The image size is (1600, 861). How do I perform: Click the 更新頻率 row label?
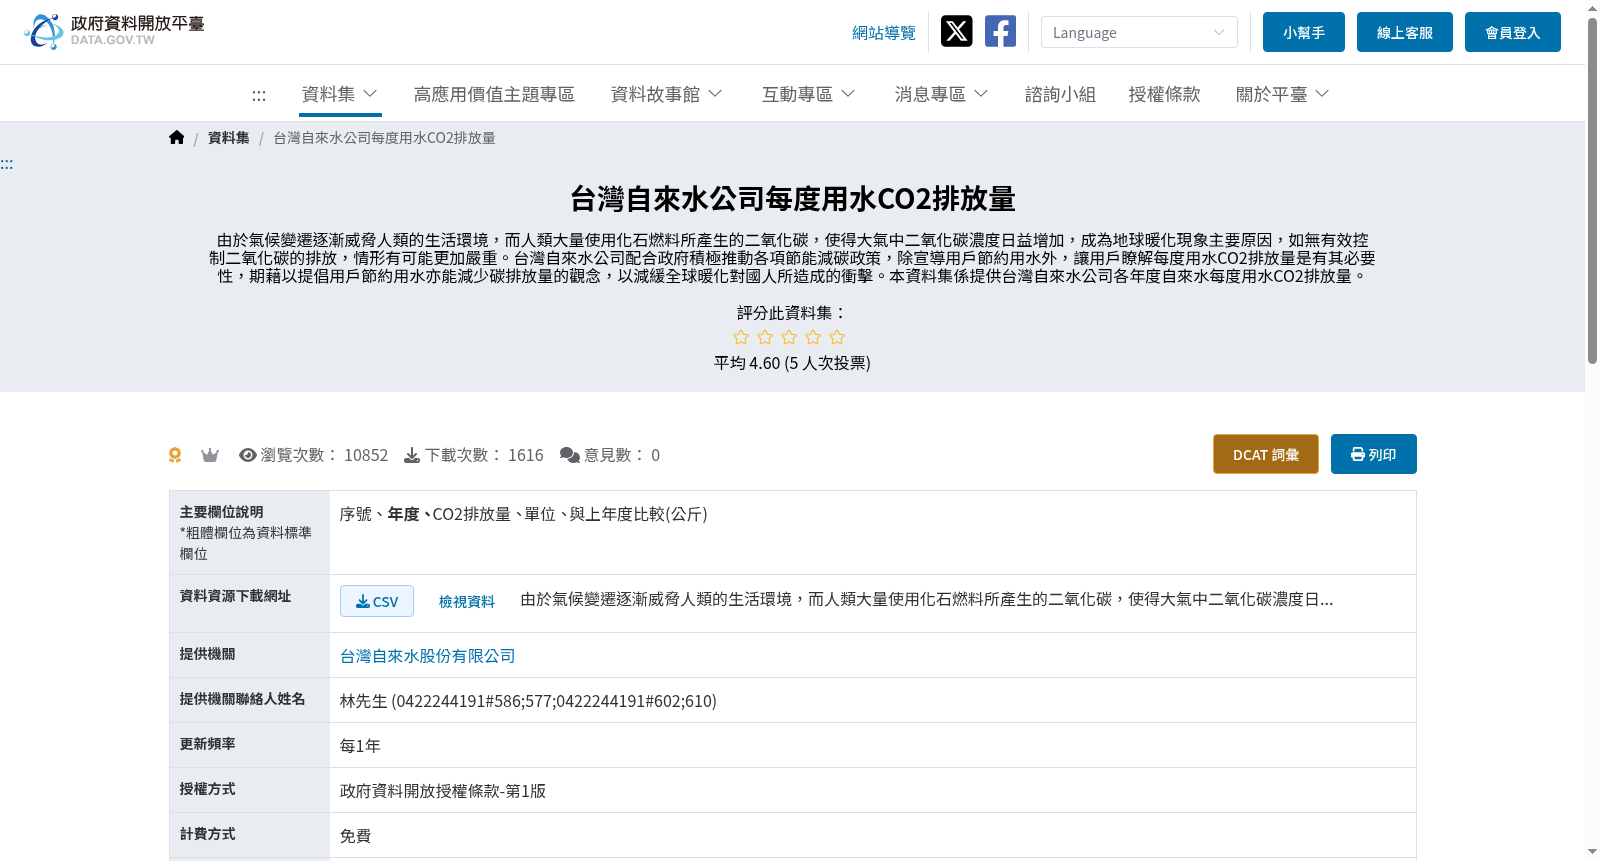(x=208, y=744)
